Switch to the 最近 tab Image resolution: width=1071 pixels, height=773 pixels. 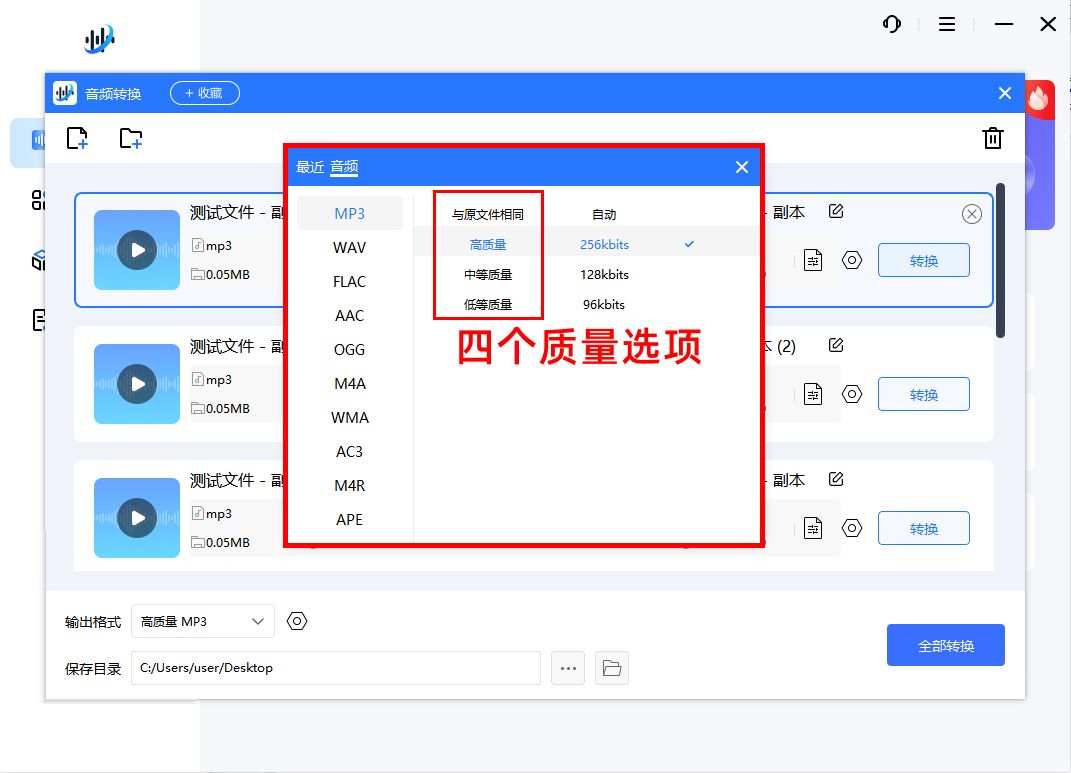(x=311, y=167)
